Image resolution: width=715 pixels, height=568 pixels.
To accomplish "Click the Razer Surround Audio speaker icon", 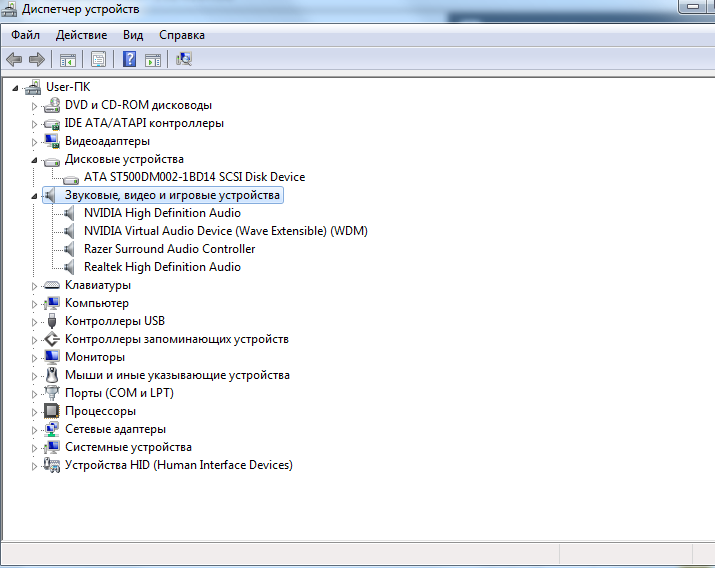I will click(x=69, y=249).
